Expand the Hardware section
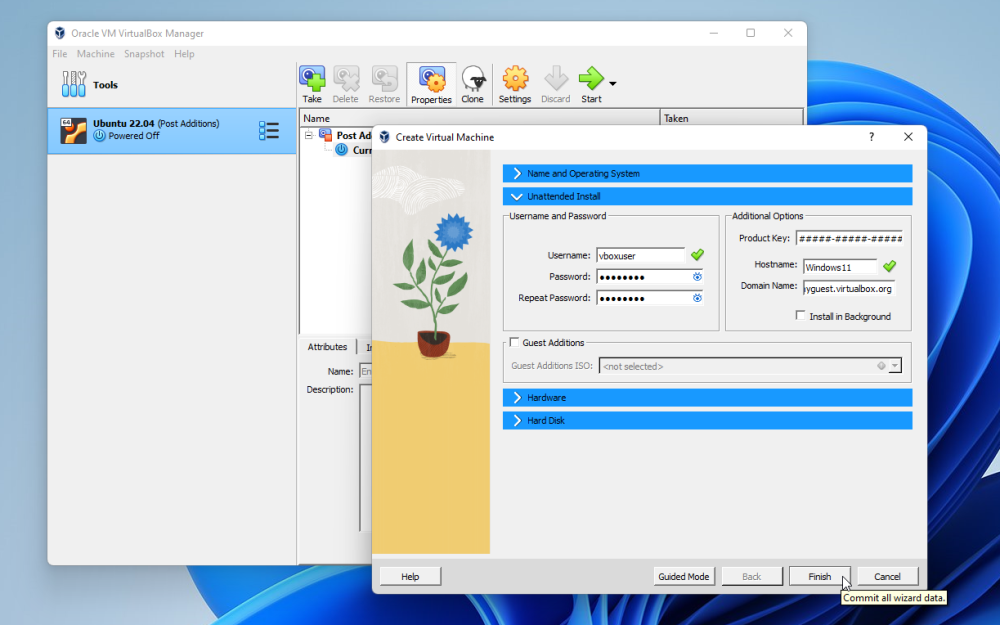 coord(517,398)
